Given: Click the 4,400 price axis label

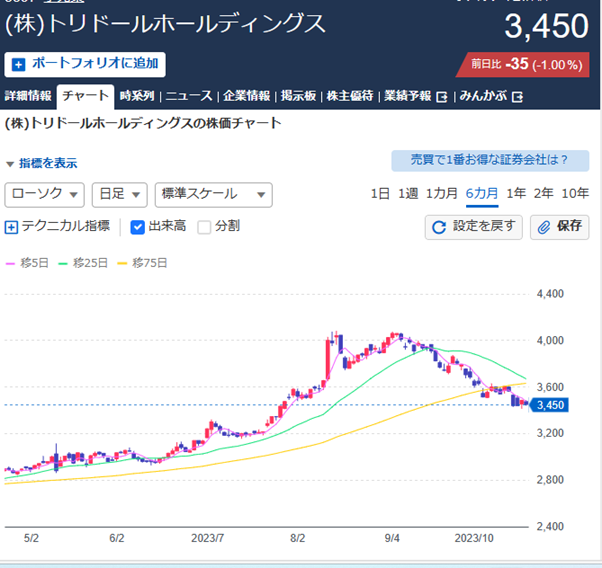Looking at the screenshot, I should tap(550, 294).
